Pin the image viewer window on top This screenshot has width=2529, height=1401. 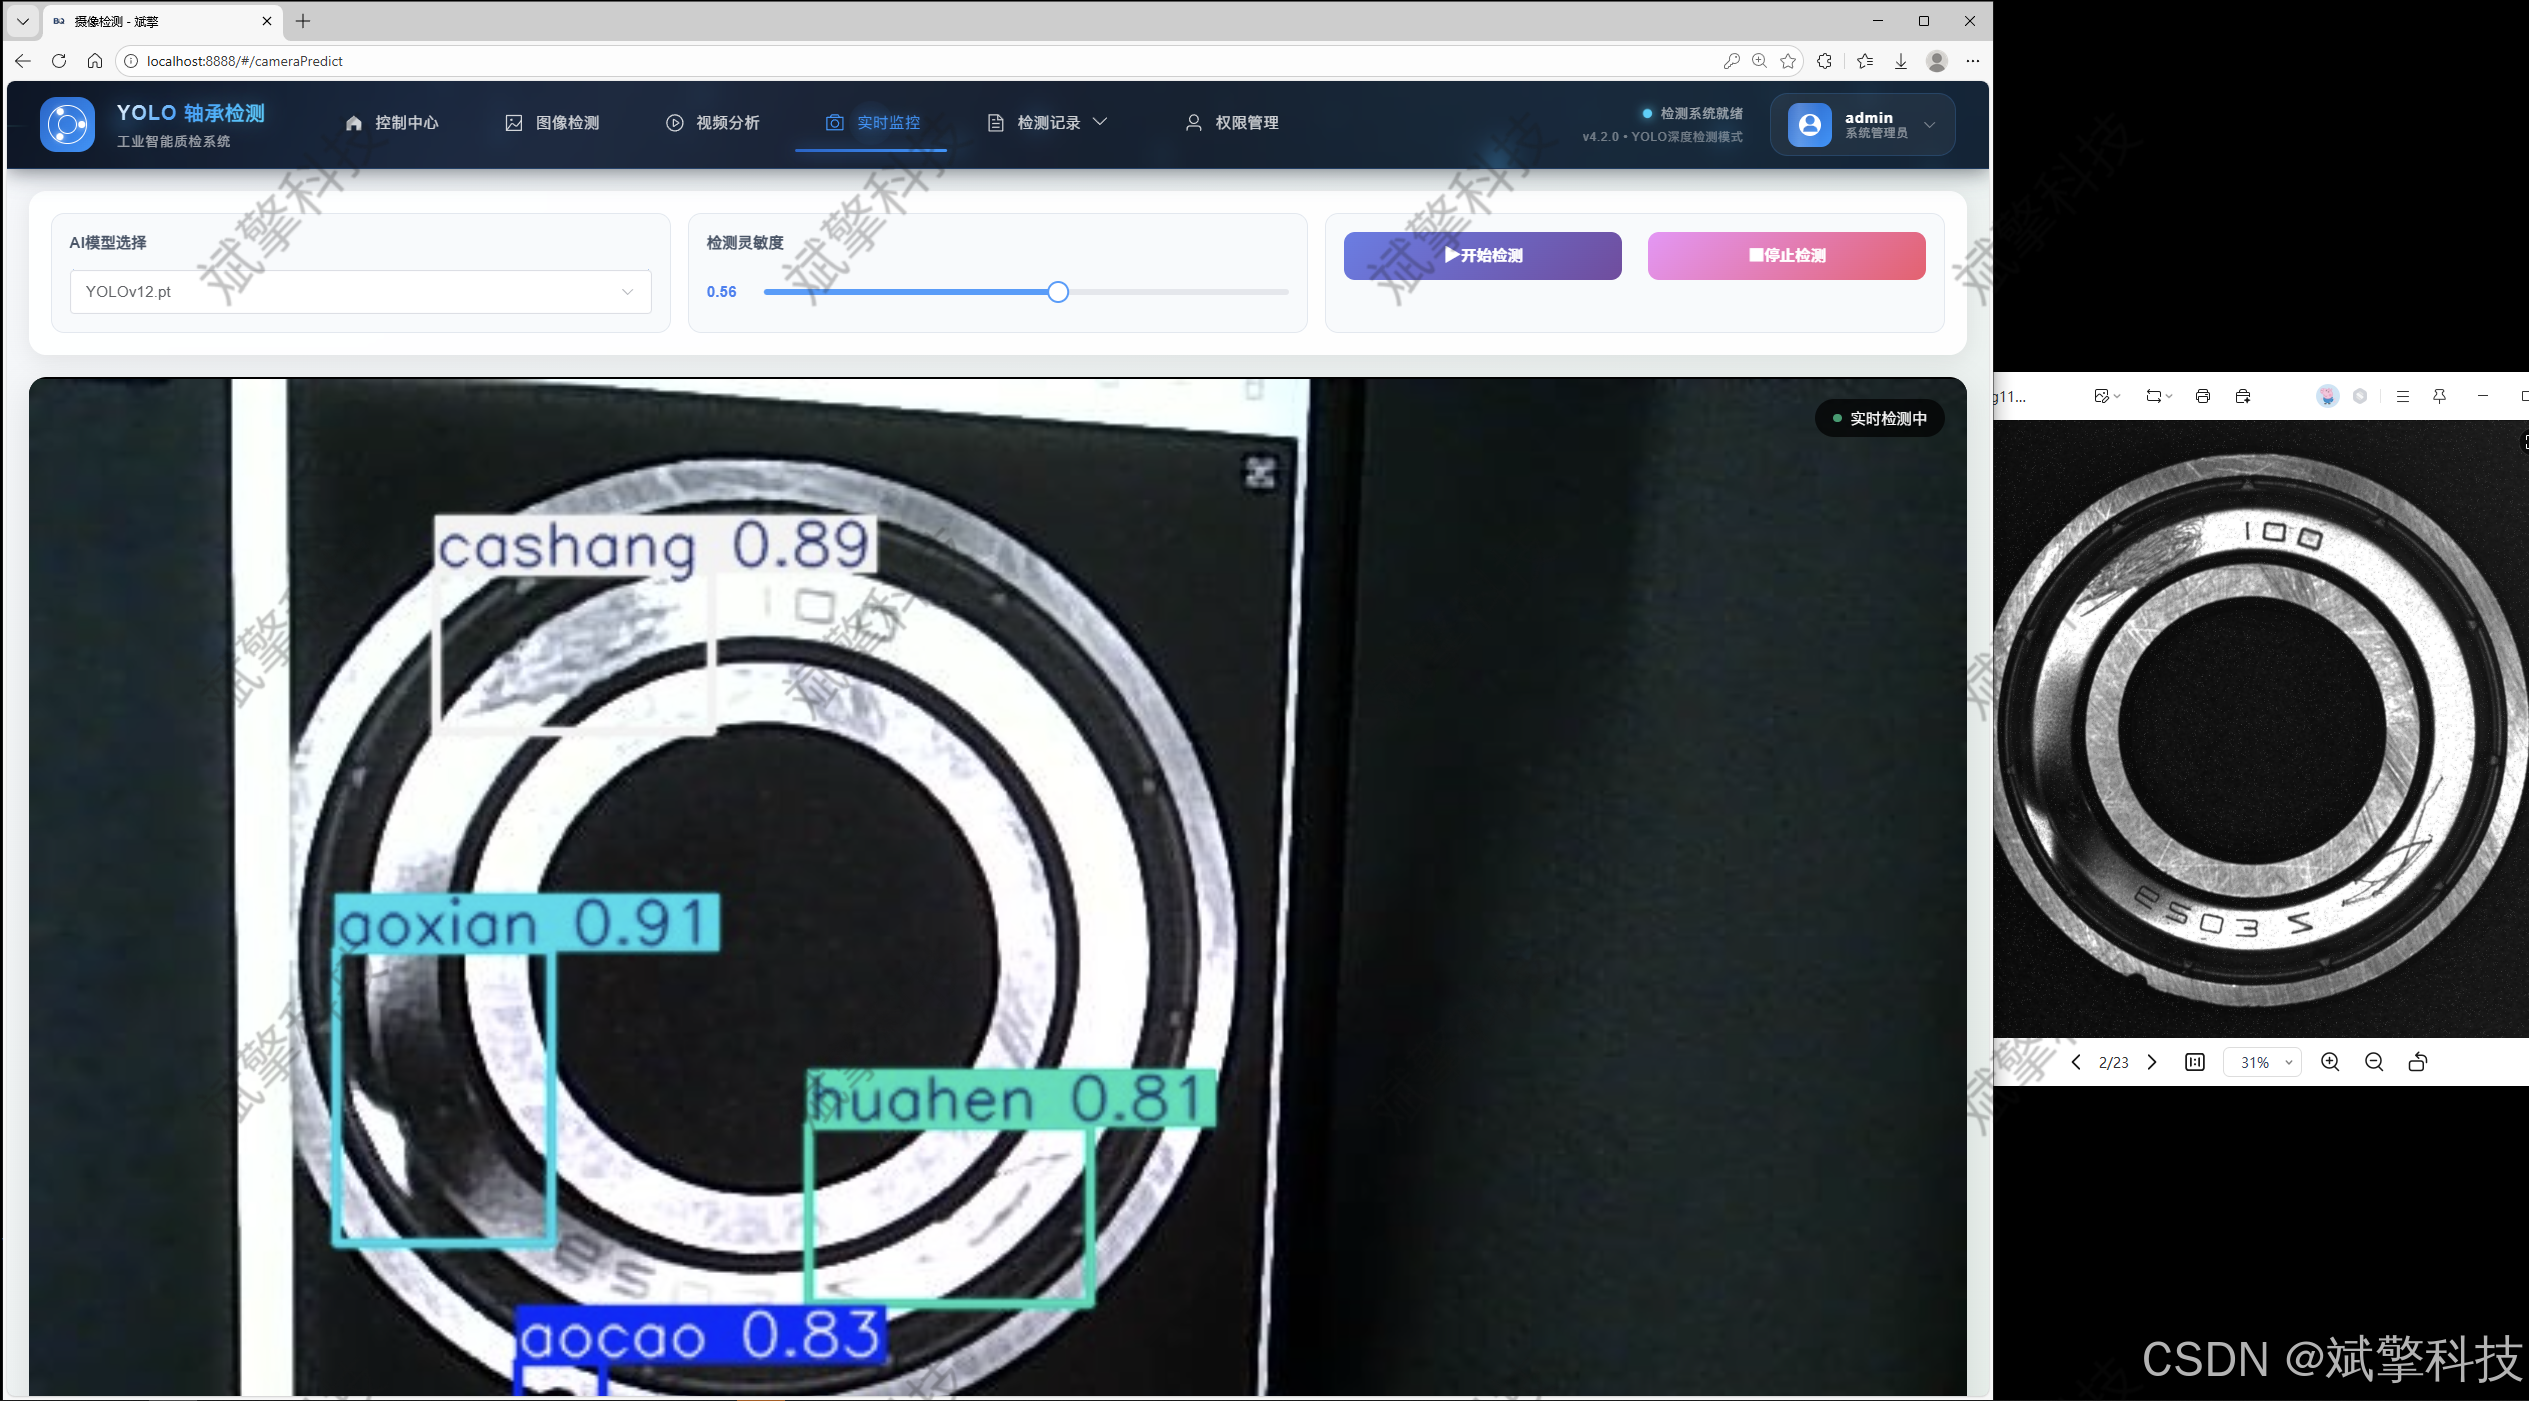tap(2439, 396)
